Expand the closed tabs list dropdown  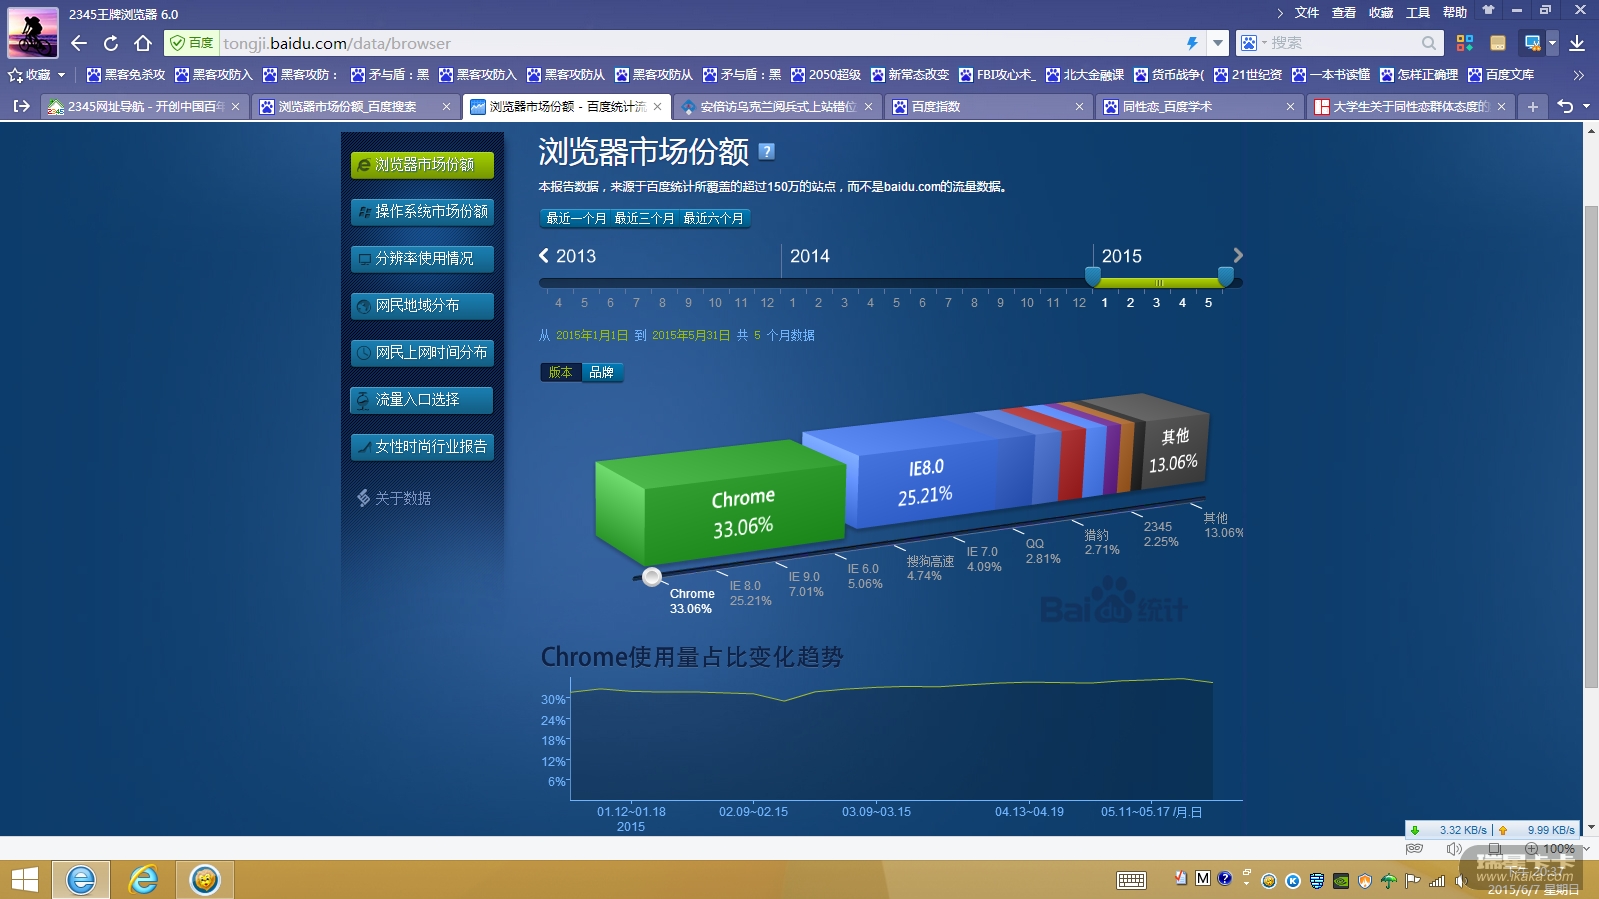coord(1586,106)
